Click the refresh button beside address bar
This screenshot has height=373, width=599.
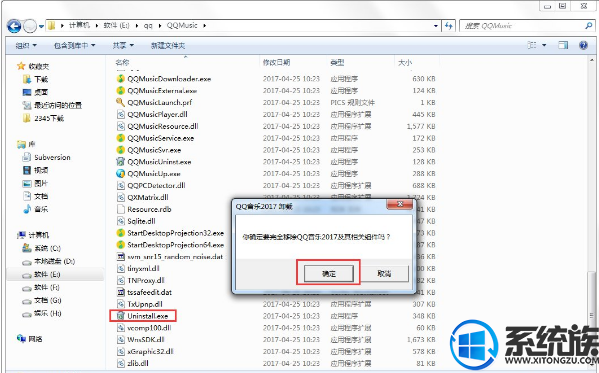(448, 26)
